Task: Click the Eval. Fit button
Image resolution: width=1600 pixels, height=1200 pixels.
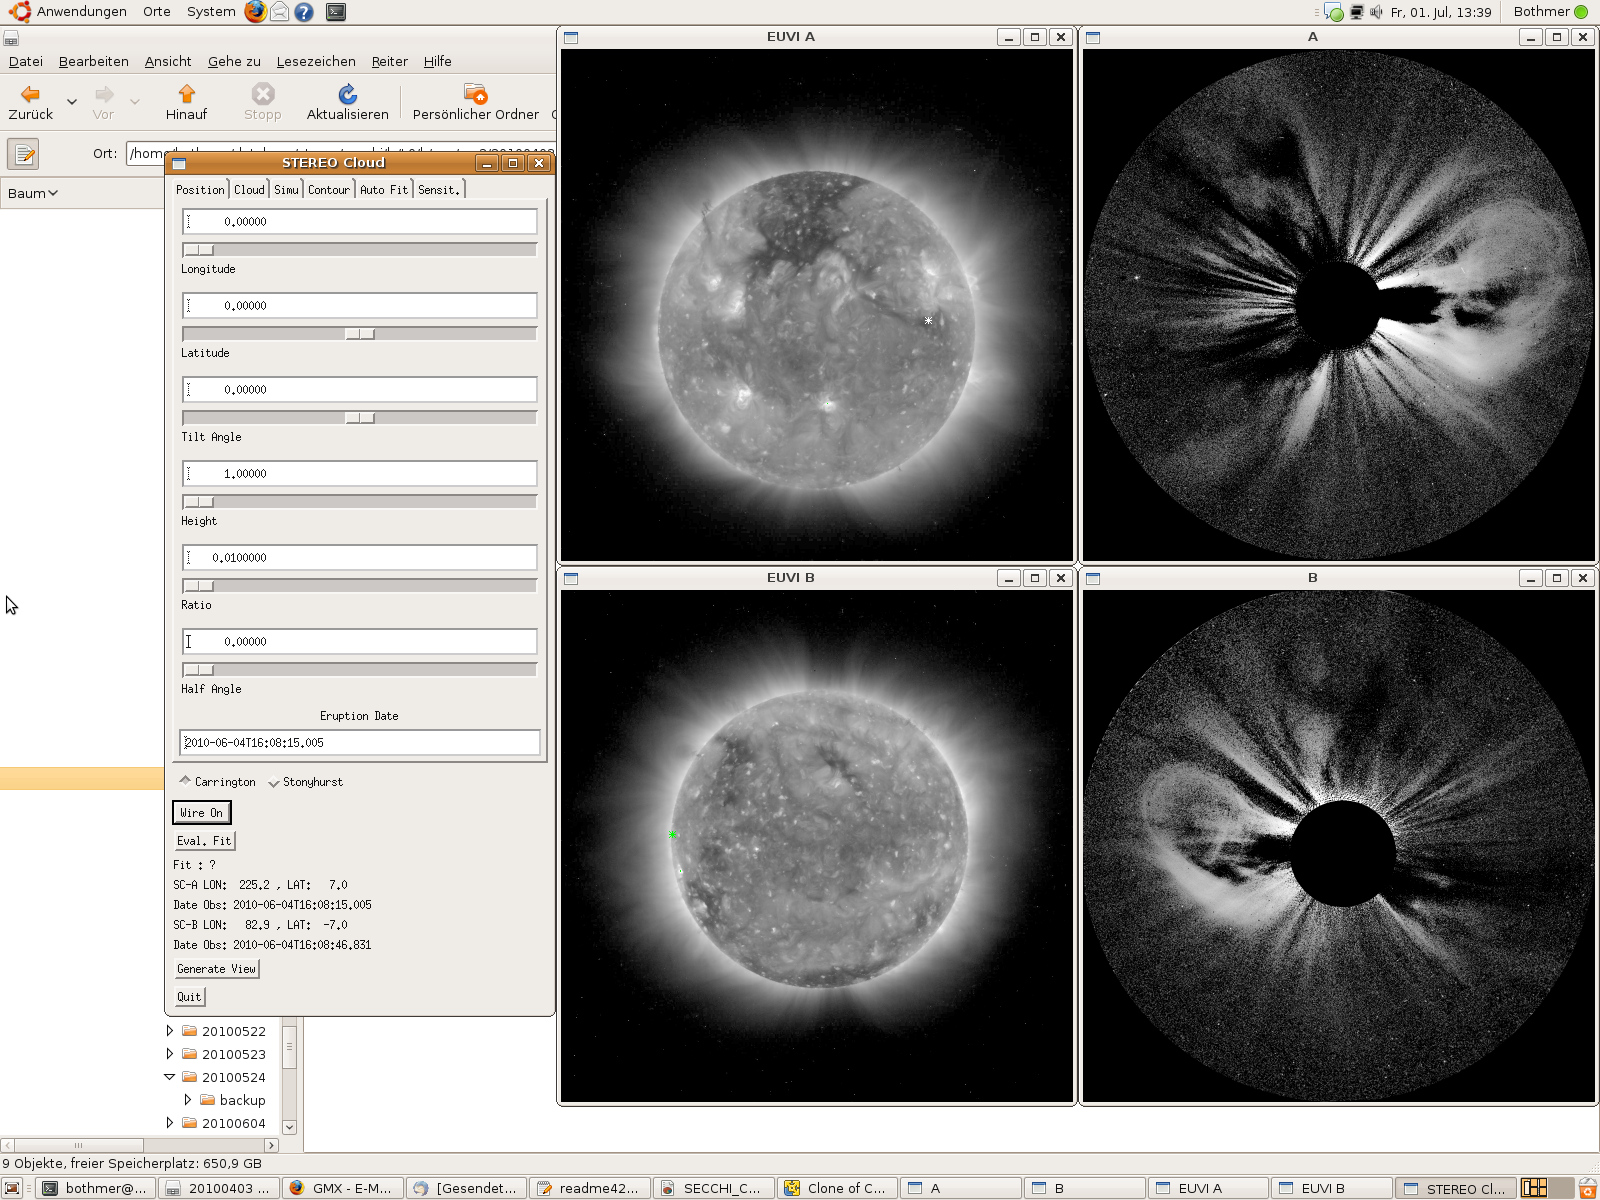Action: pos(204,841)
